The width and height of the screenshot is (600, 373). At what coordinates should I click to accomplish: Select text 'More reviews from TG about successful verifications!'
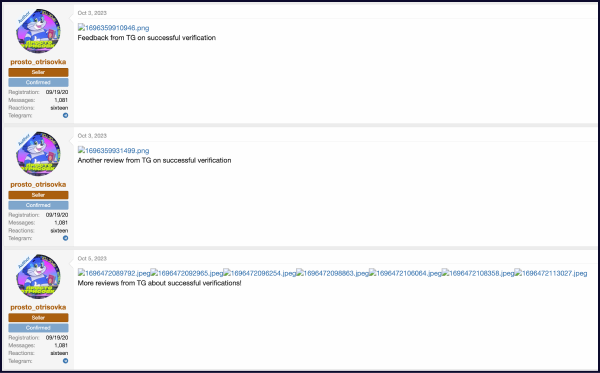pos(159,283)
